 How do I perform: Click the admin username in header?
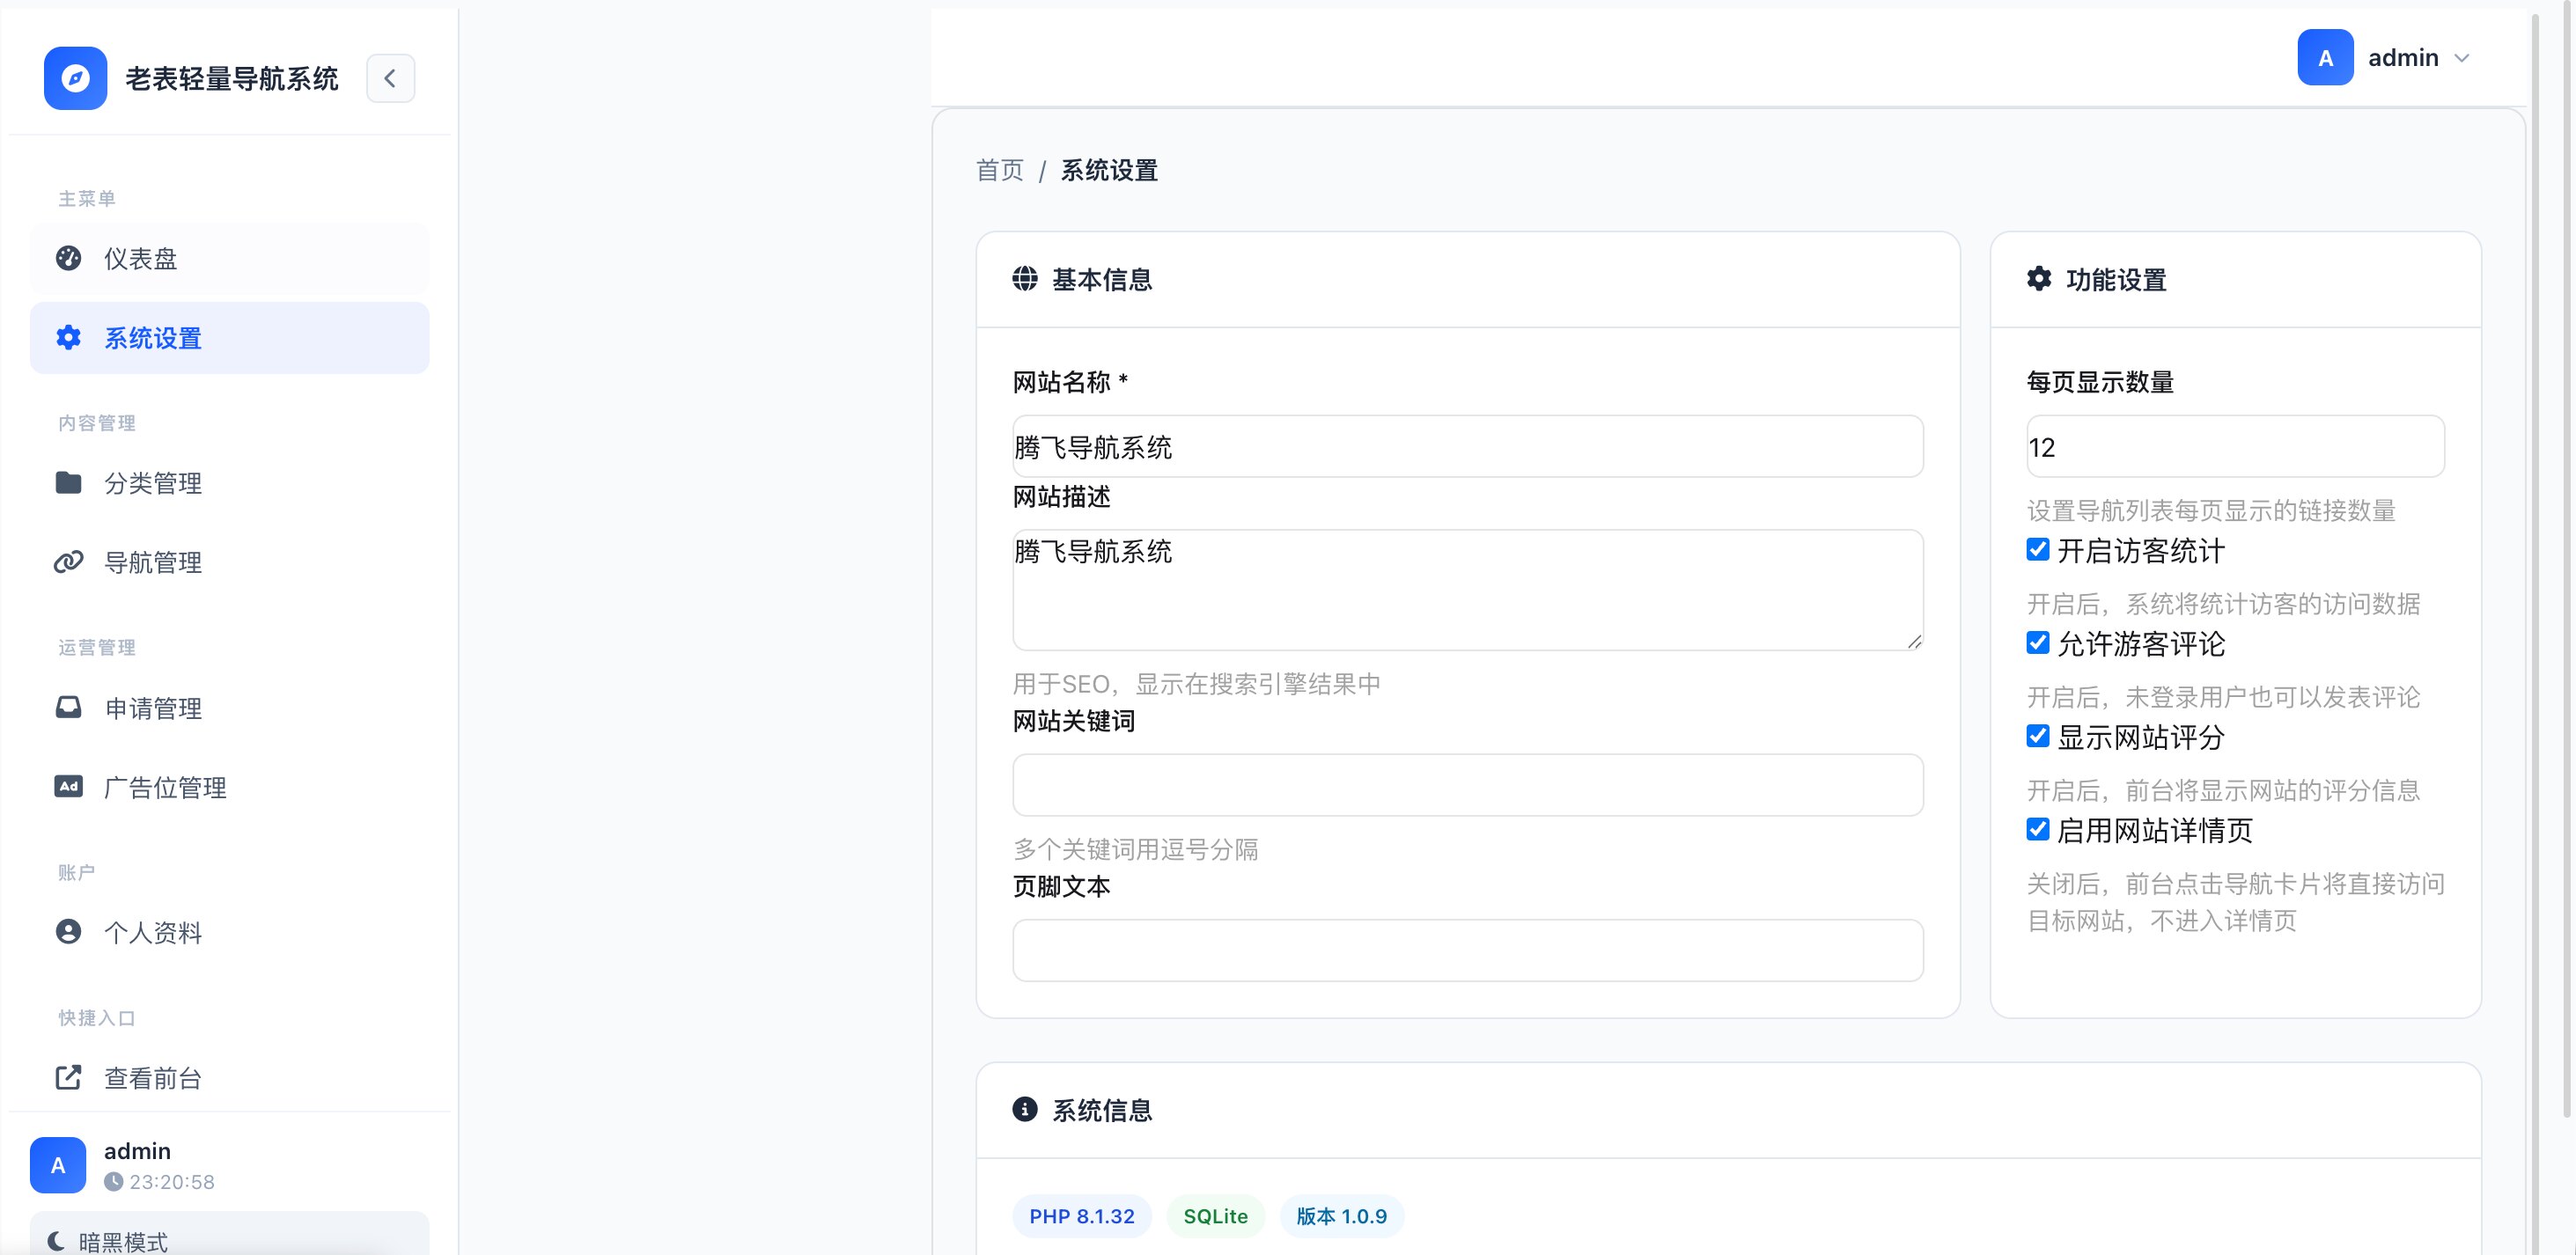pyautogui.click(x=2403, y=58)
